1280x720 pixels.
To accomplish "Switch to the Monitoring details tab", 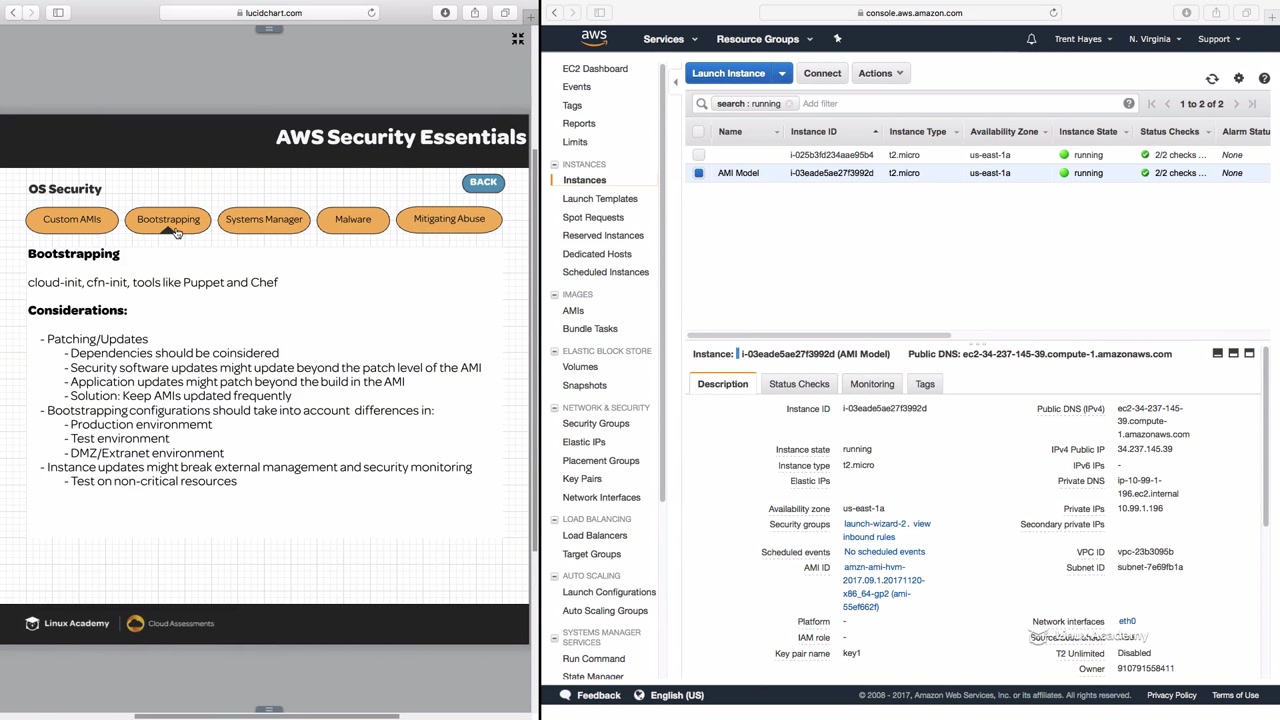I will coord(872,384).
